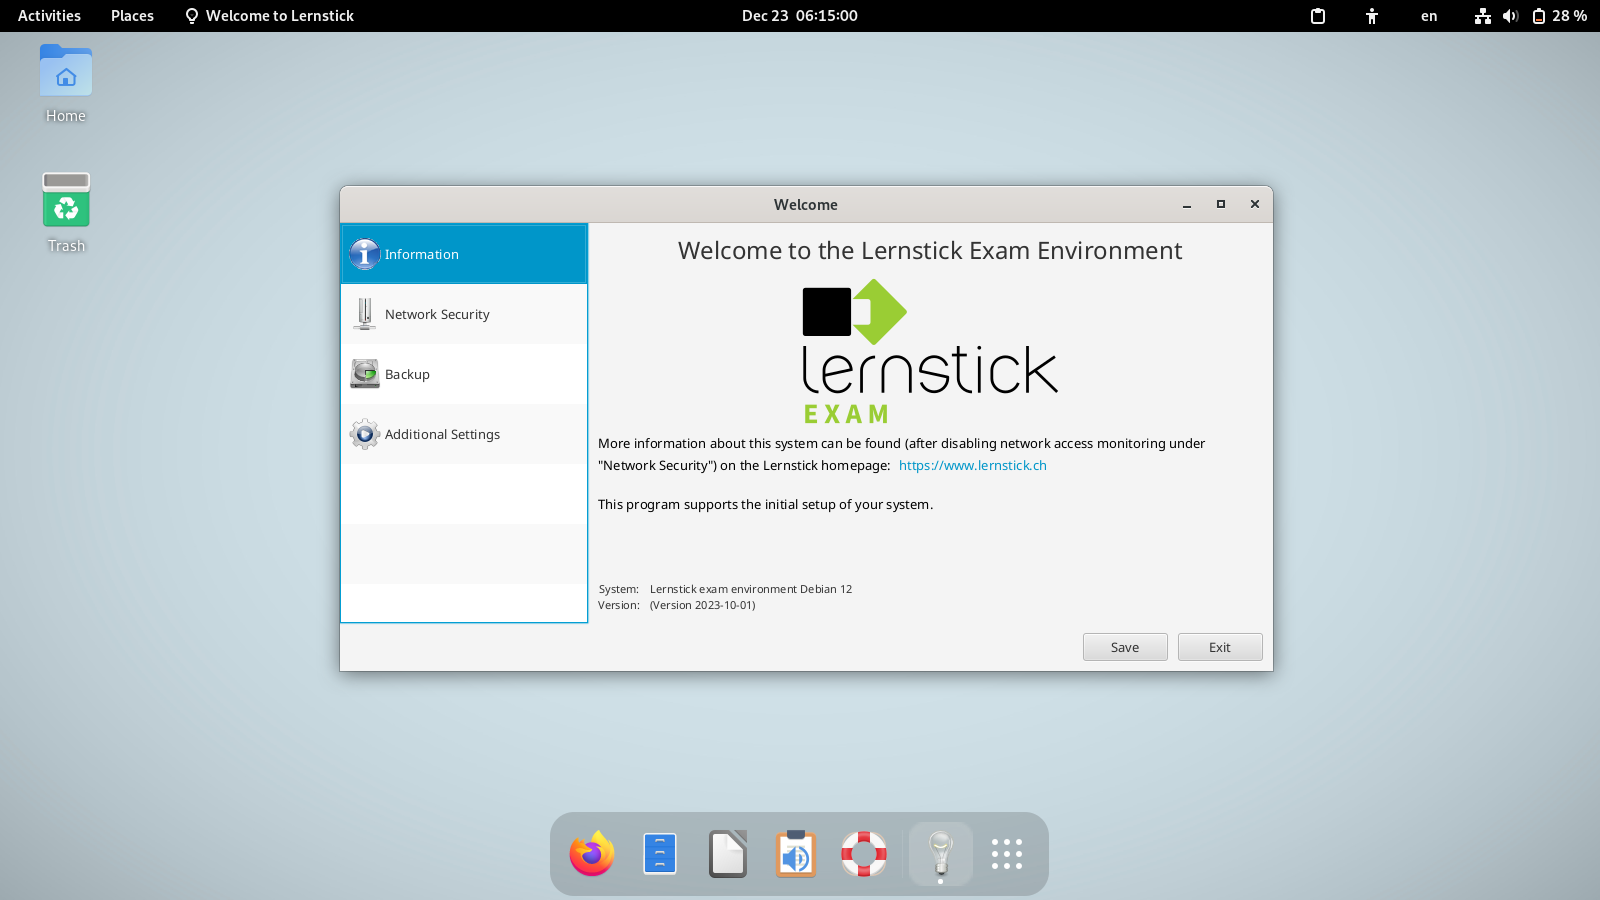Open the lernstick.ch homepage link
Image resolution: width=1600 pixels, height=900 pixels.
point(972,465)
